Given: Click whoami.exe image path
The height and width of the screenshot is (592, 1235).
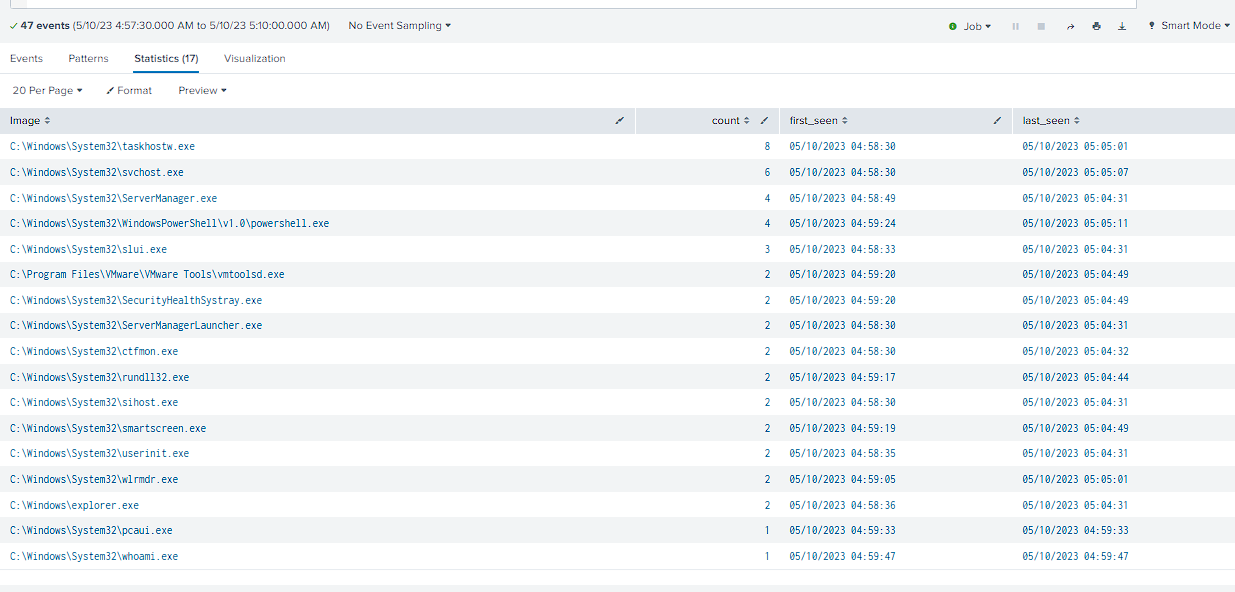Looking at the screenshot, I should pos(94,557).
